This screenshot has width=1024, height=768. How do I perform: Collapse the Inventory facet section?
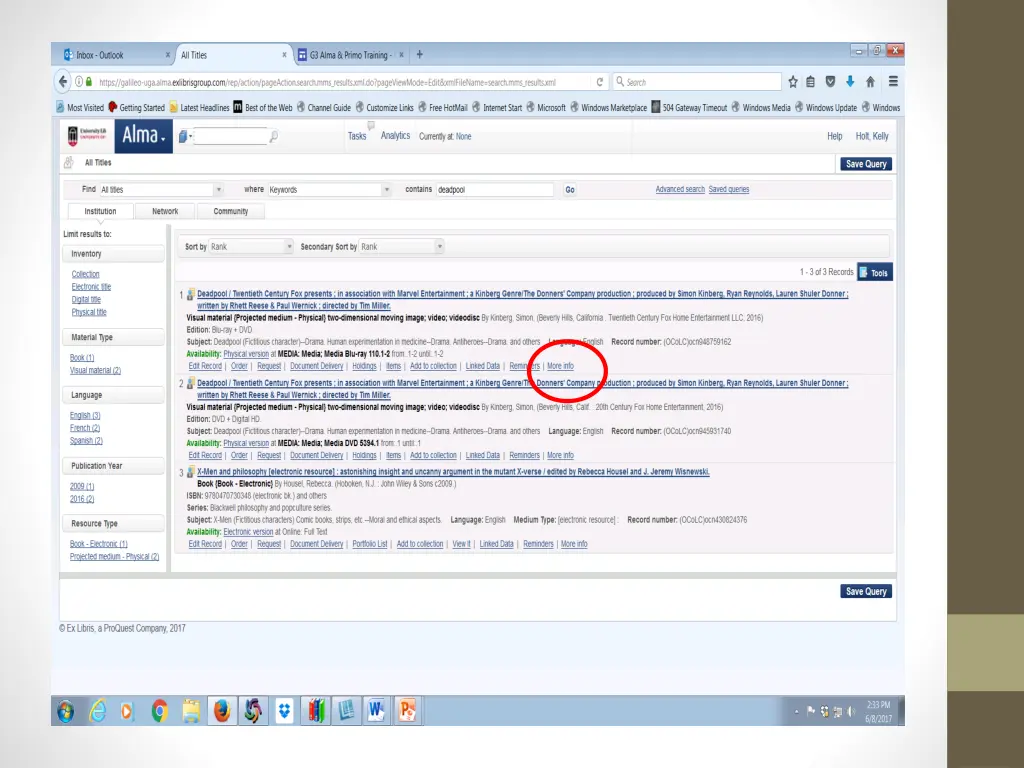pos(113,254)
